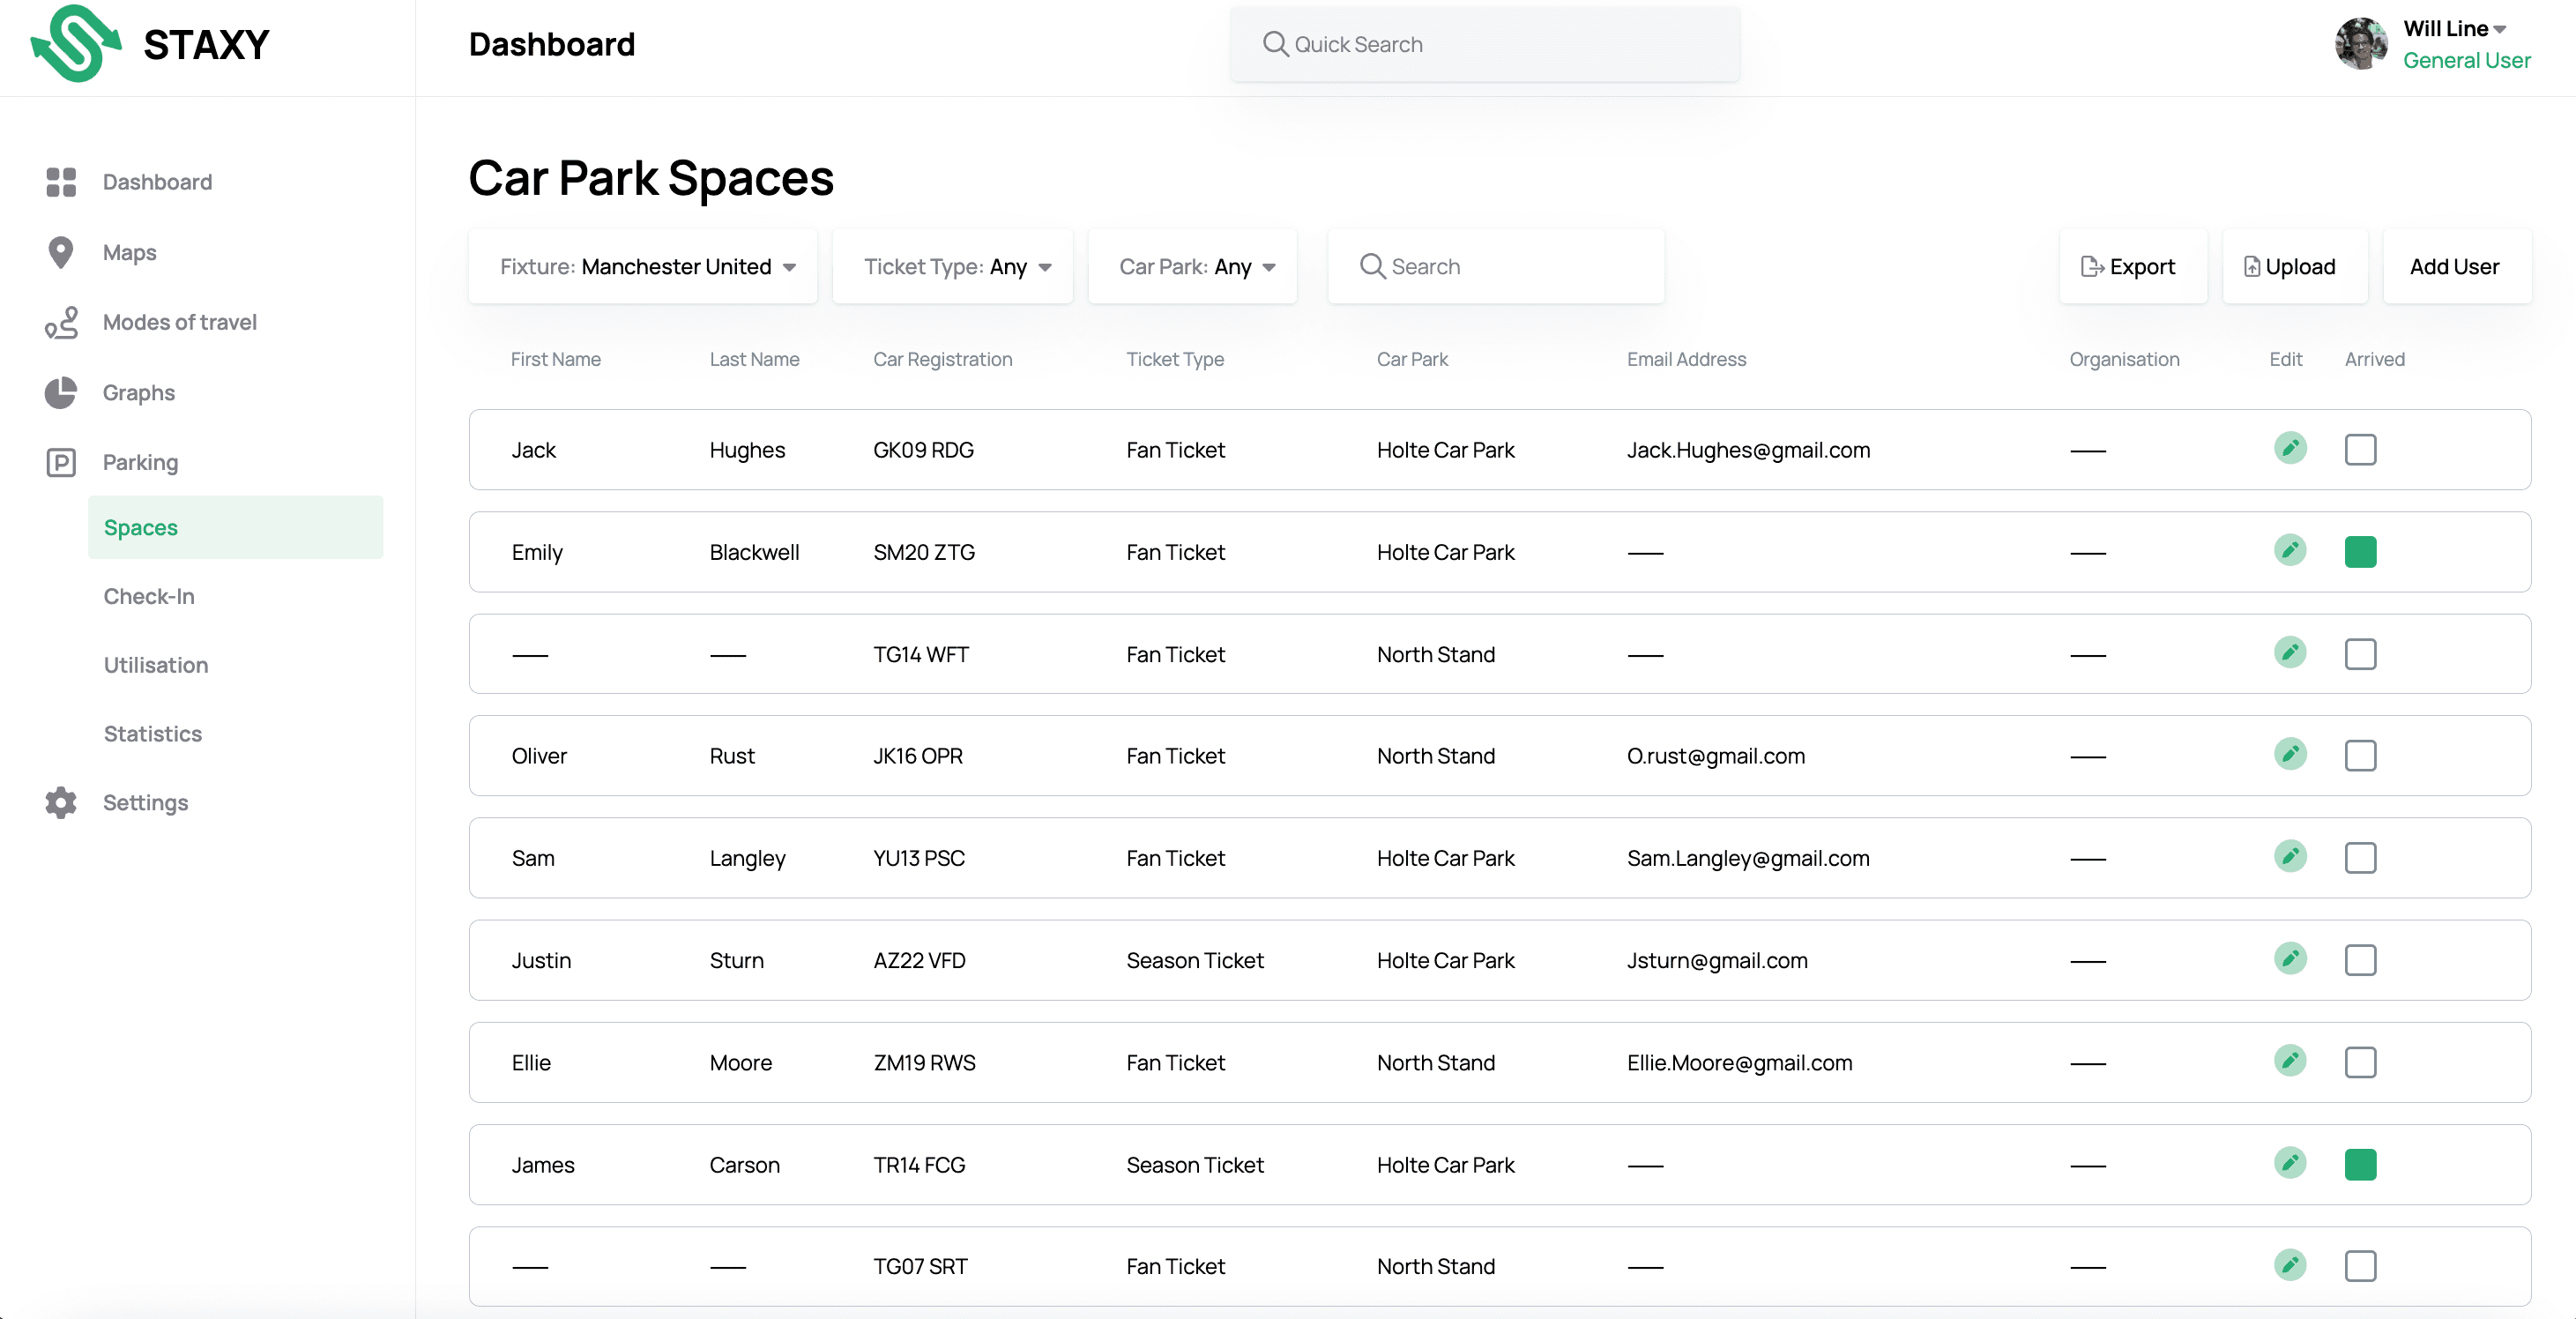Click Will Line profile avatar

tap(2360, 44)
